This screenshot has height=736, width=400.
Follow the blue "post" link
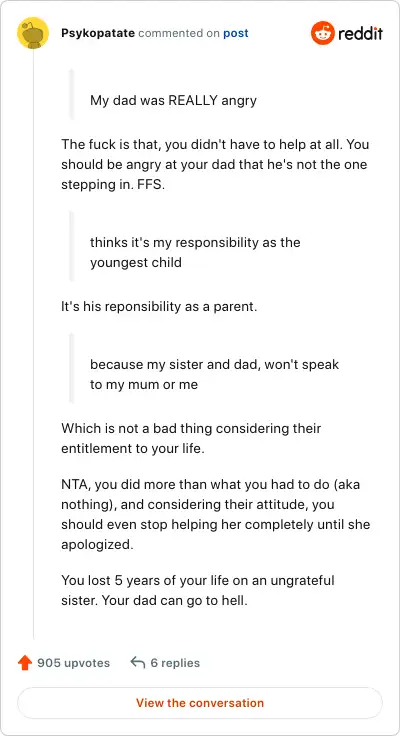(236, 33)
